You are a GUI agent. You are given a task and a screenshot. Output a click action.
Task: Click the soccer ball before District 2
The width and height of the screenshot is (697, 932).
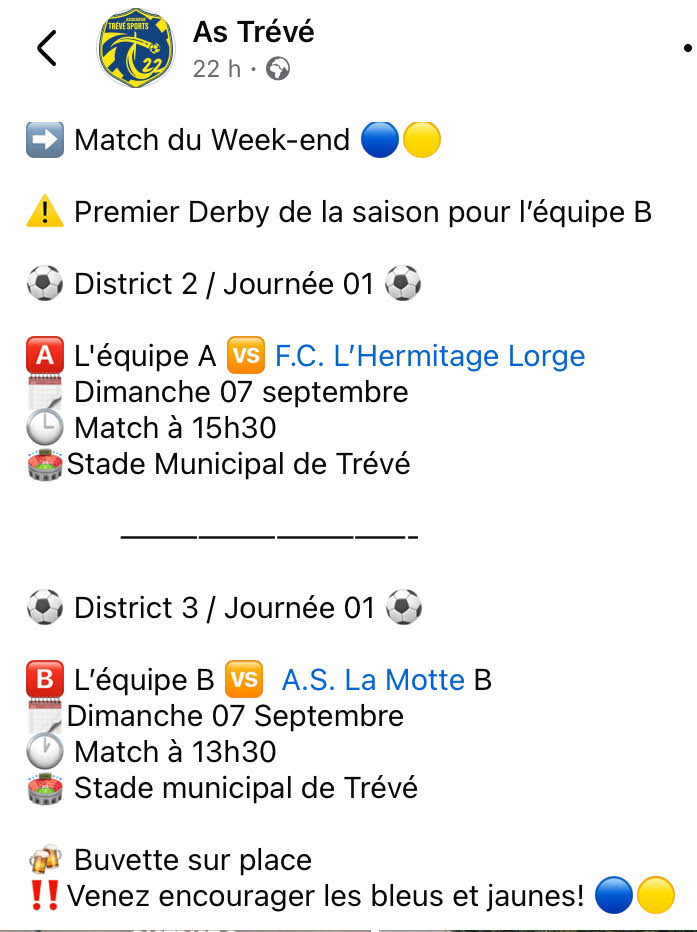[x=45, y=284]
